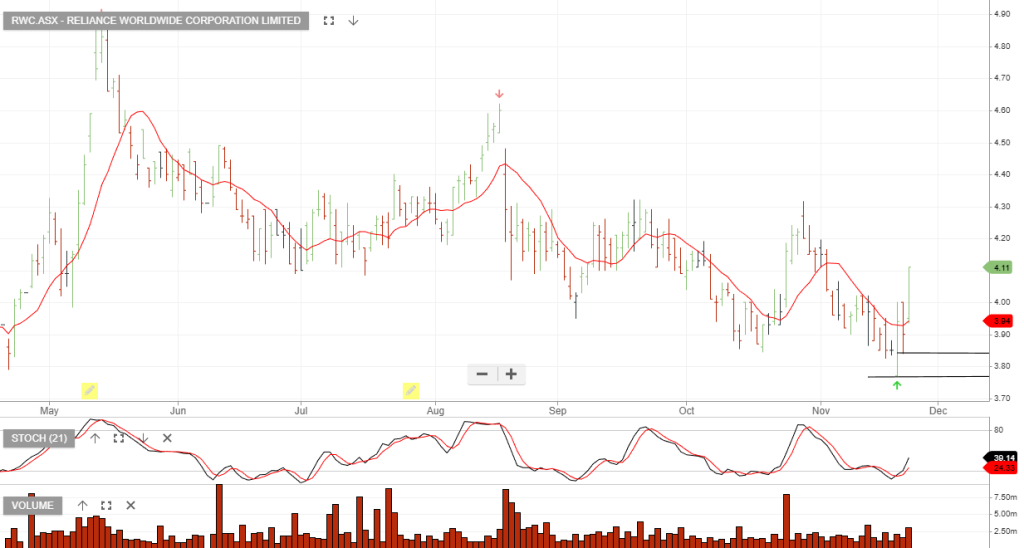Zoom out using the minus button
Screen dimensions: 1024x548
pyautogui.click(x=482, y=374)
